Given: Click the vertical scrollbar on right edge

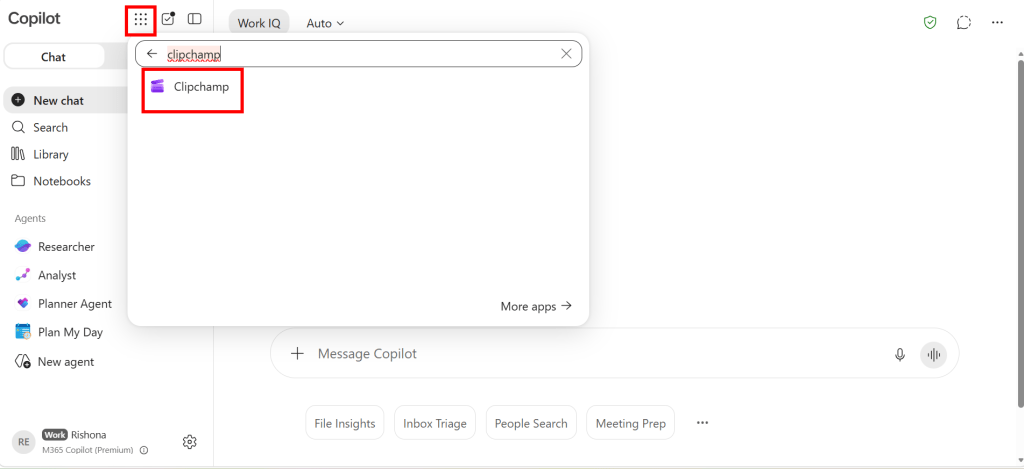Looking at the screenshot, I should (1021, 232).
